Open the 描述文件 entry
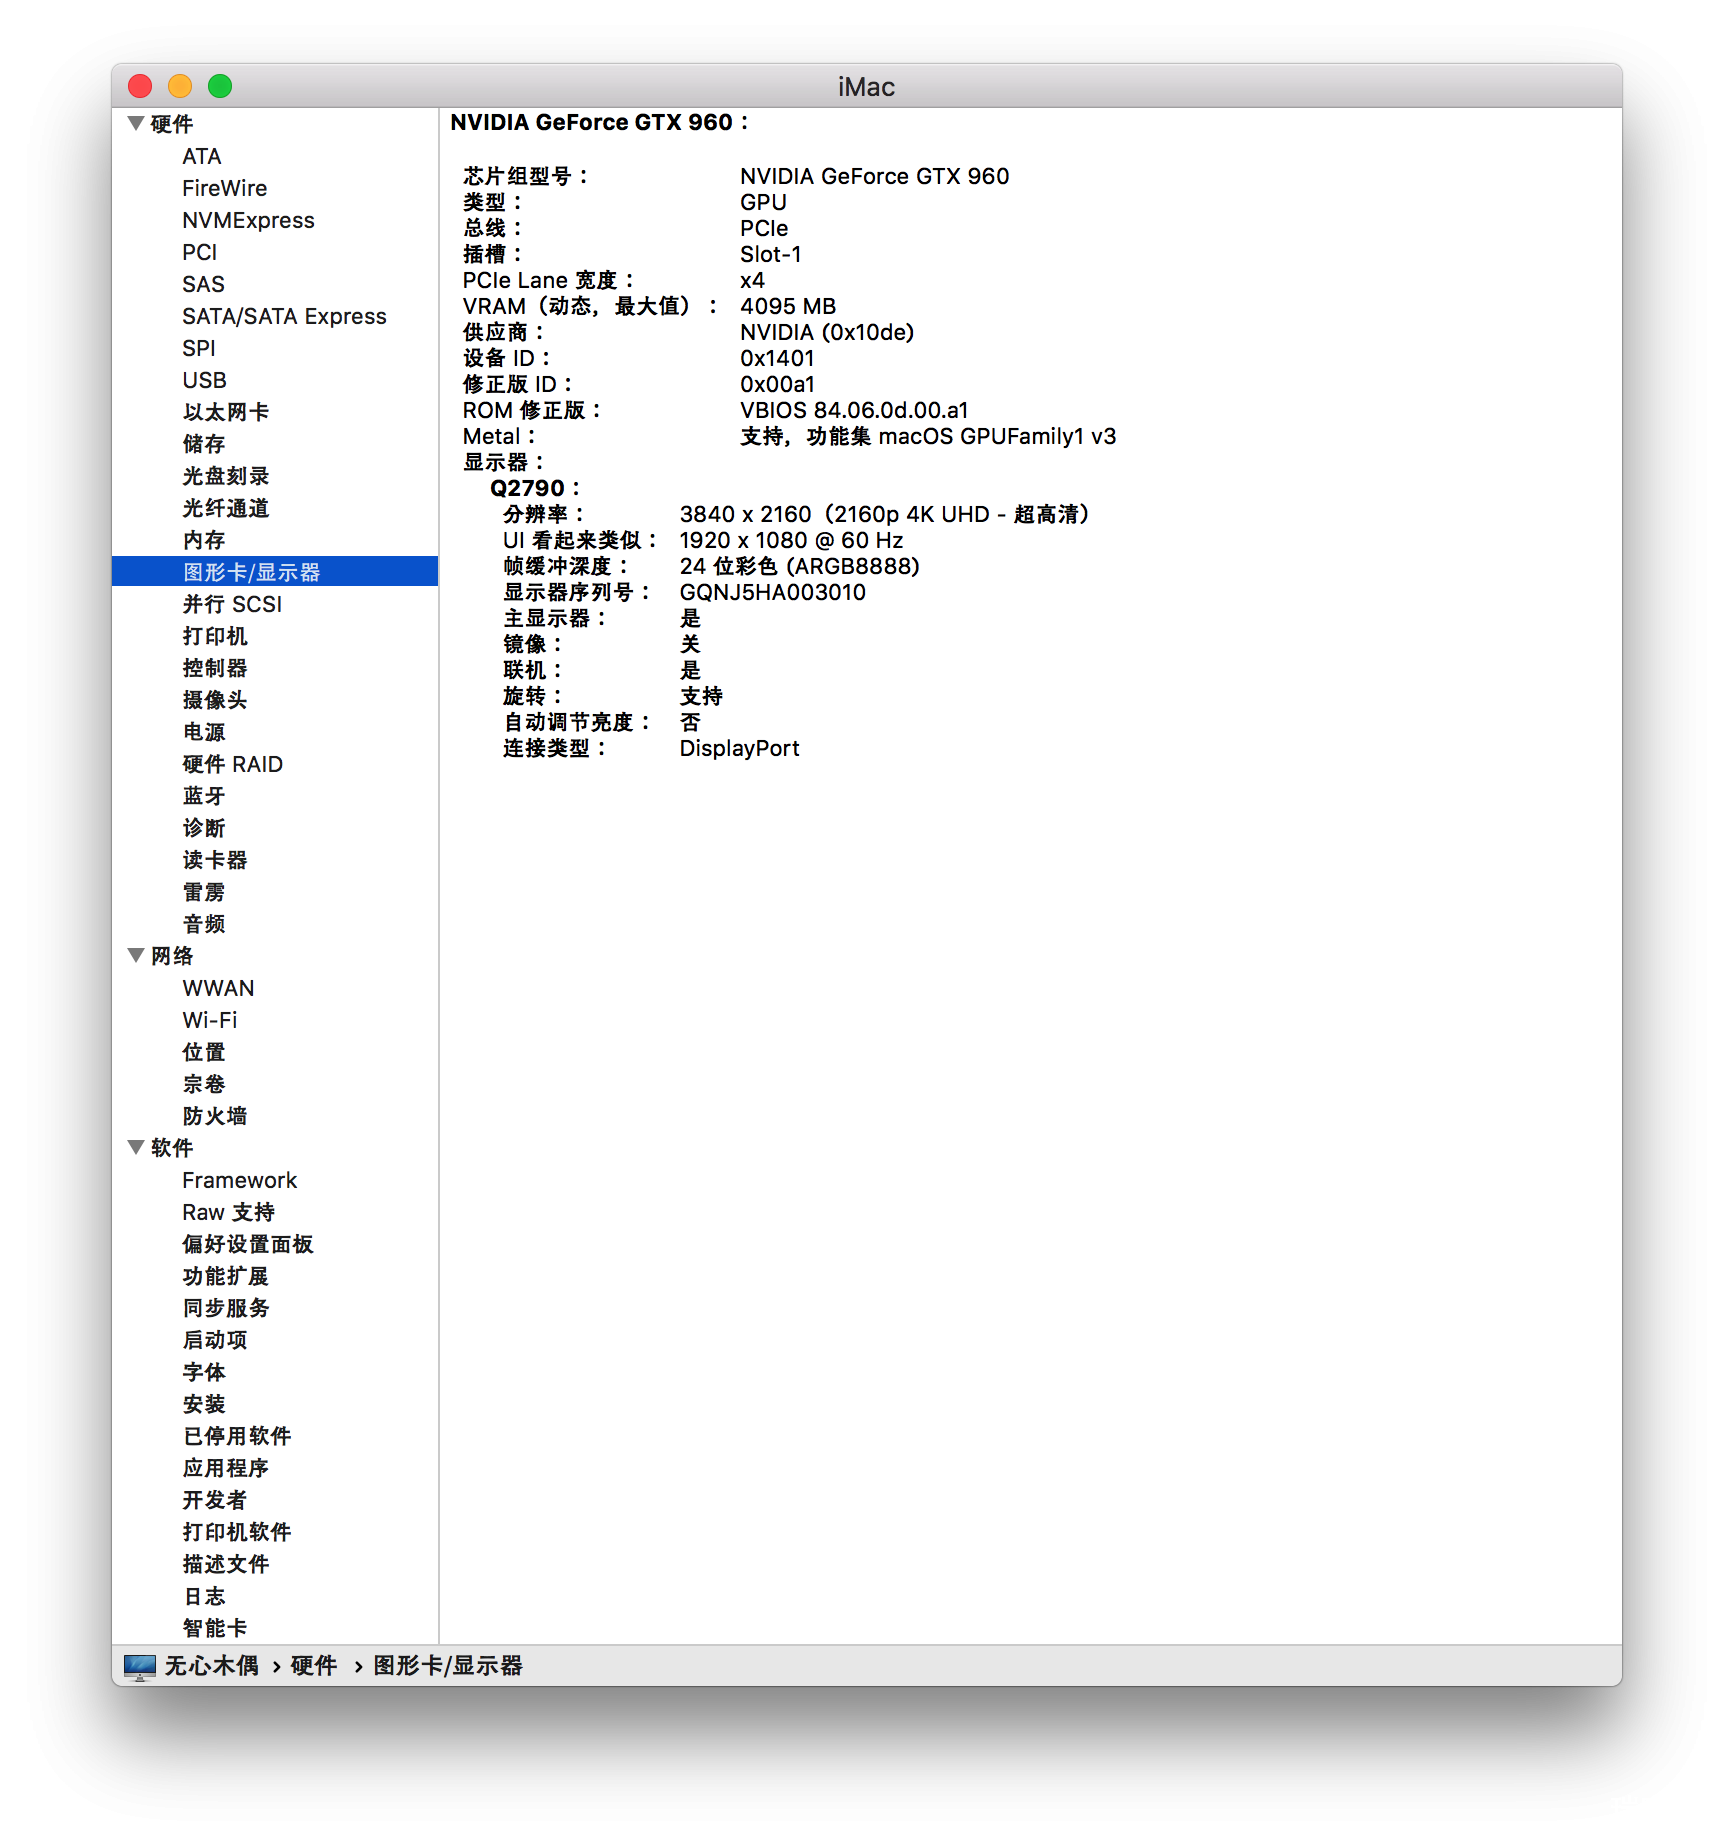This screenshot has height=1846, width=1734. coord(226,1564)
